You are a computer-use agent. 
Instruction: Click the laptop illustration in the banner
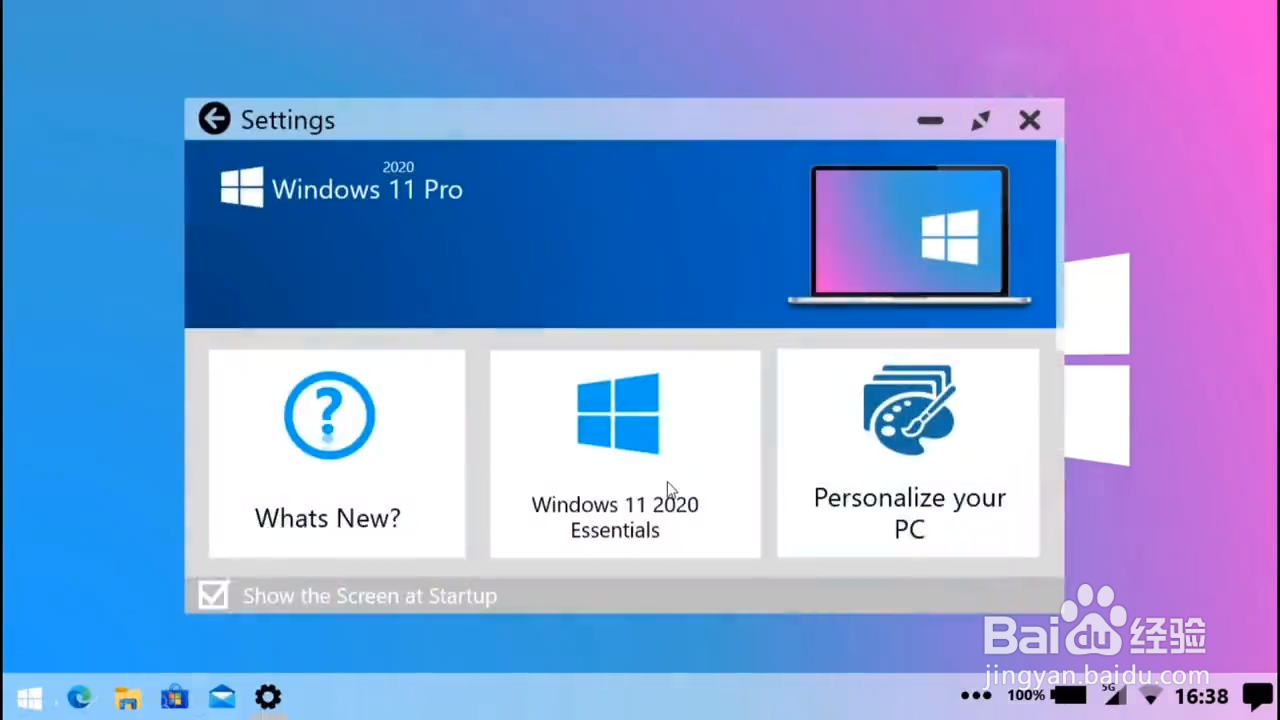[910, 235]
